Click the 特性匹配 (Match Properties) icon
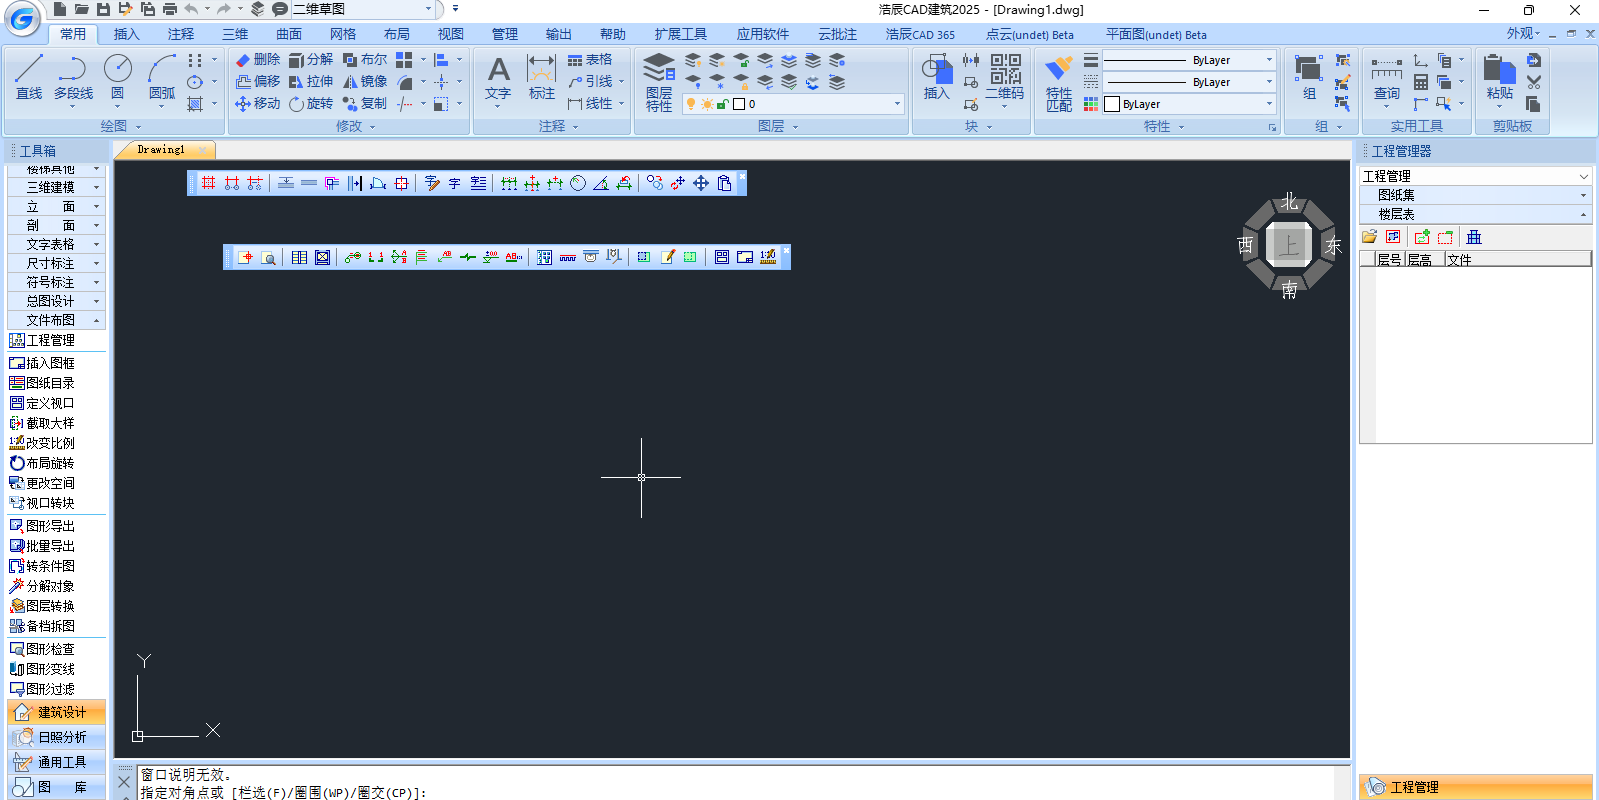The image size is (1599, 800). click(1058, 82)
